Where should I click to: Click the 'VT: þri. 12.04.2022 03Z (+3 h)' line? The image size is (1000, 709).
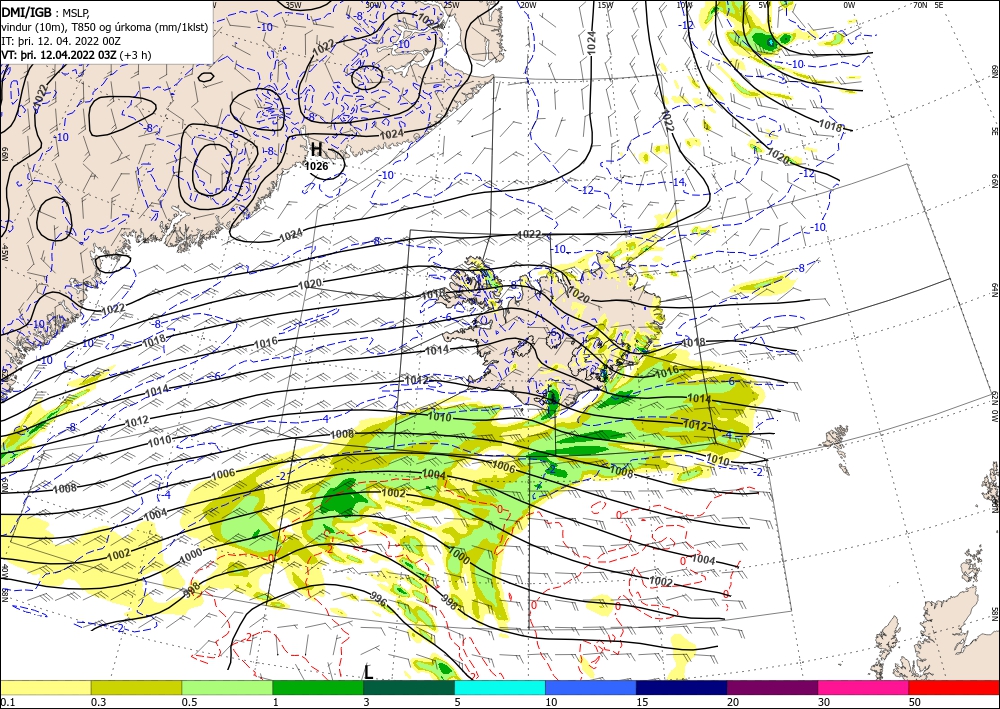(76, 55)
